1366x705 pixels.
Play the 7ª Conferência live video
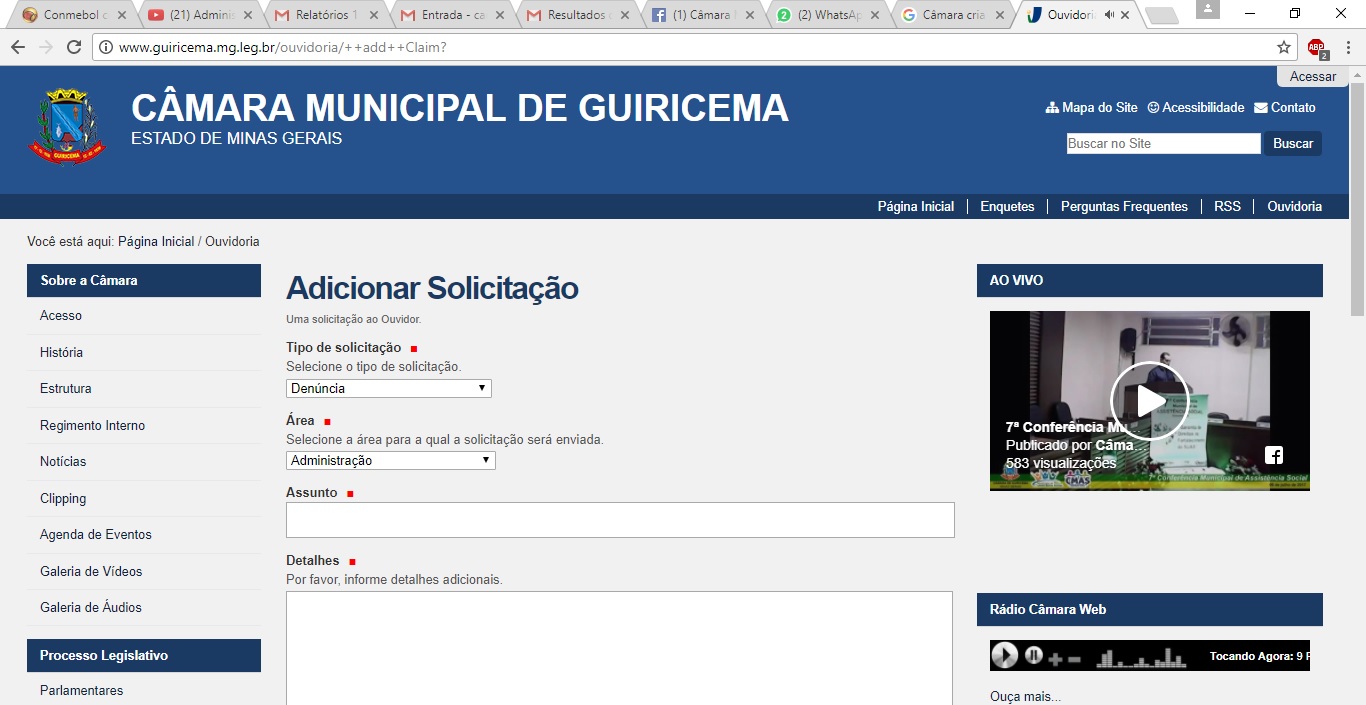point(1149,400)
